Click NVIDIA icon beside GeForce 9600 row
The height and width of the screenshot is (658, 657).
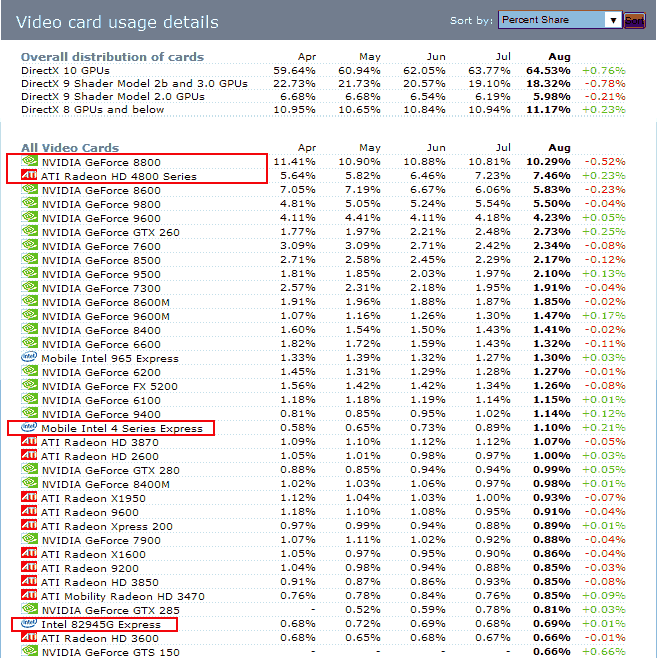(x=29, y=217)
